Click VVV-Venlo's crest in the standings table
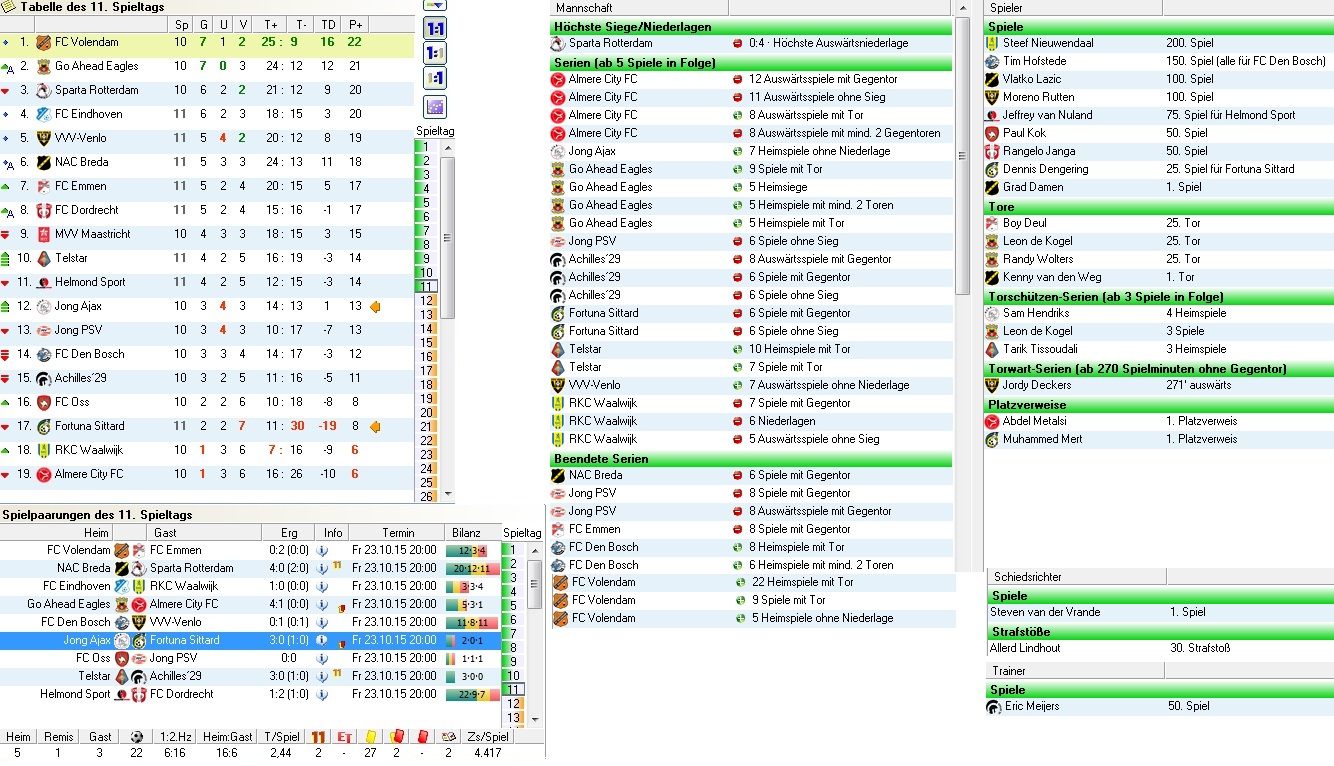The height and width of the screenshot is (766, 1334). 42,138
